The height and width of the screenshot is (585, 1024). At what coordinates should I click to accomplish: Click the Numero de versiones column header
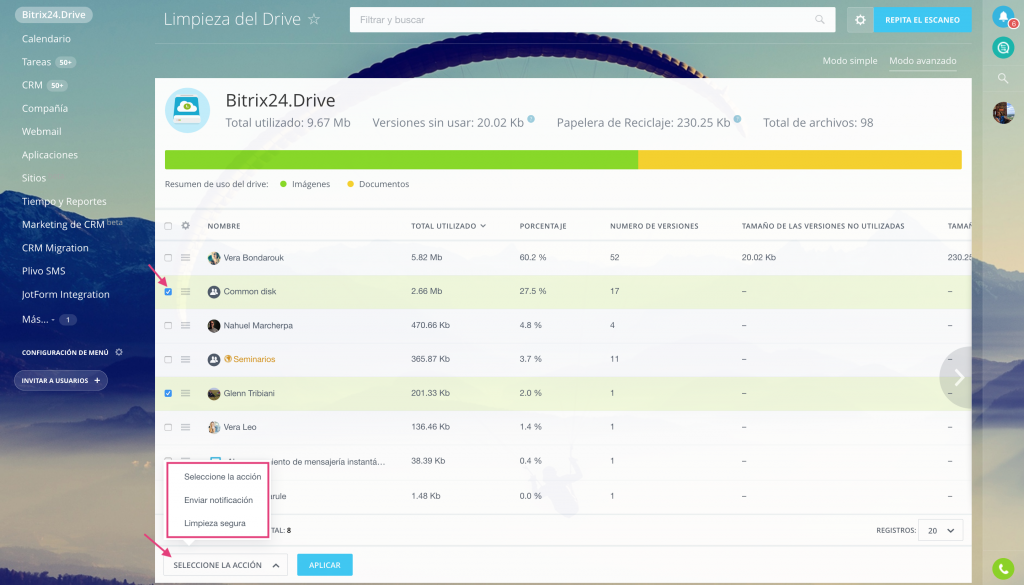654,226
